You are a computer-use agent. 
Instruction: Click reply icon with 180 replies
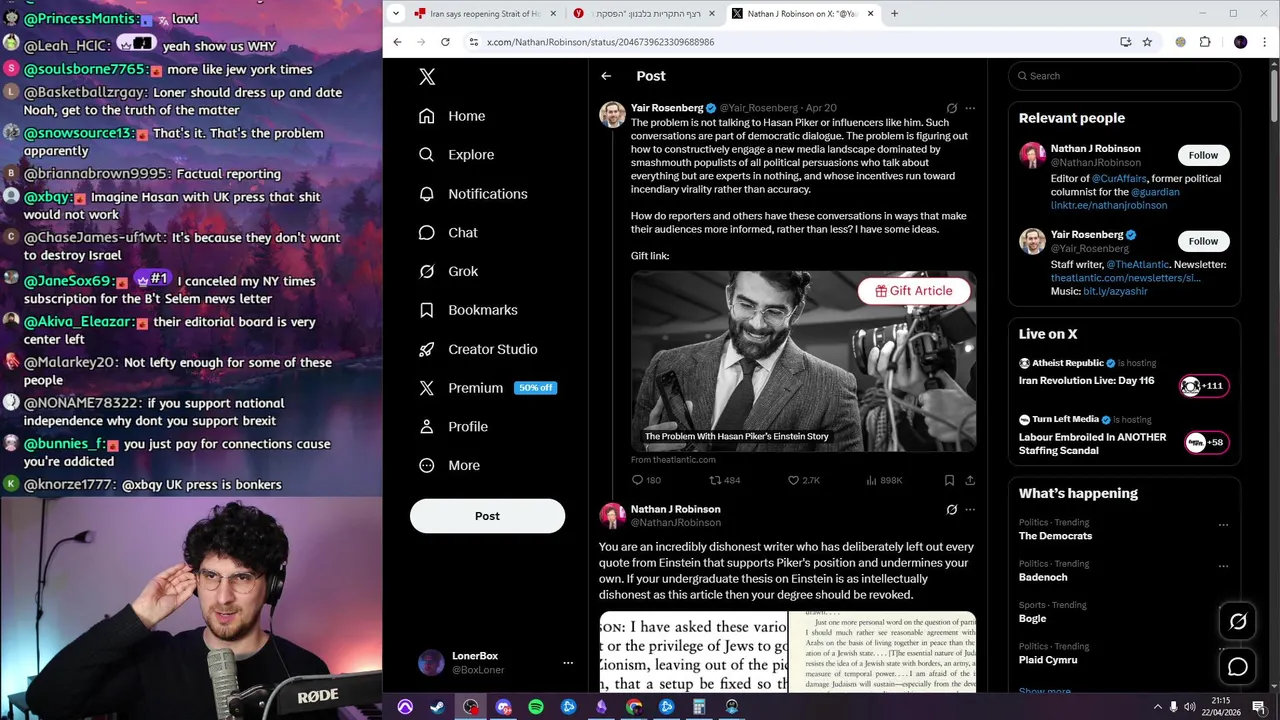(x=637, y=481)
